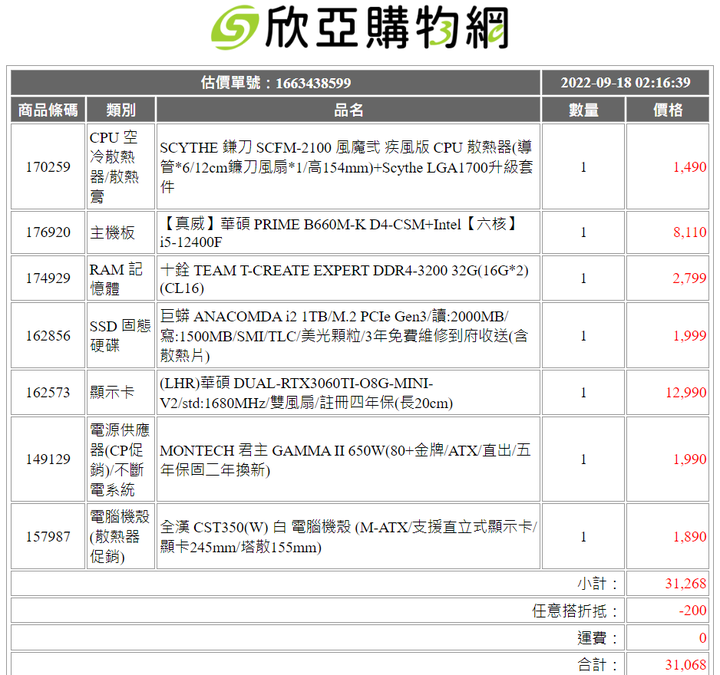Screen dimensions: 720x675
Task: Click the 價格 column header
Action: point(667,110)
